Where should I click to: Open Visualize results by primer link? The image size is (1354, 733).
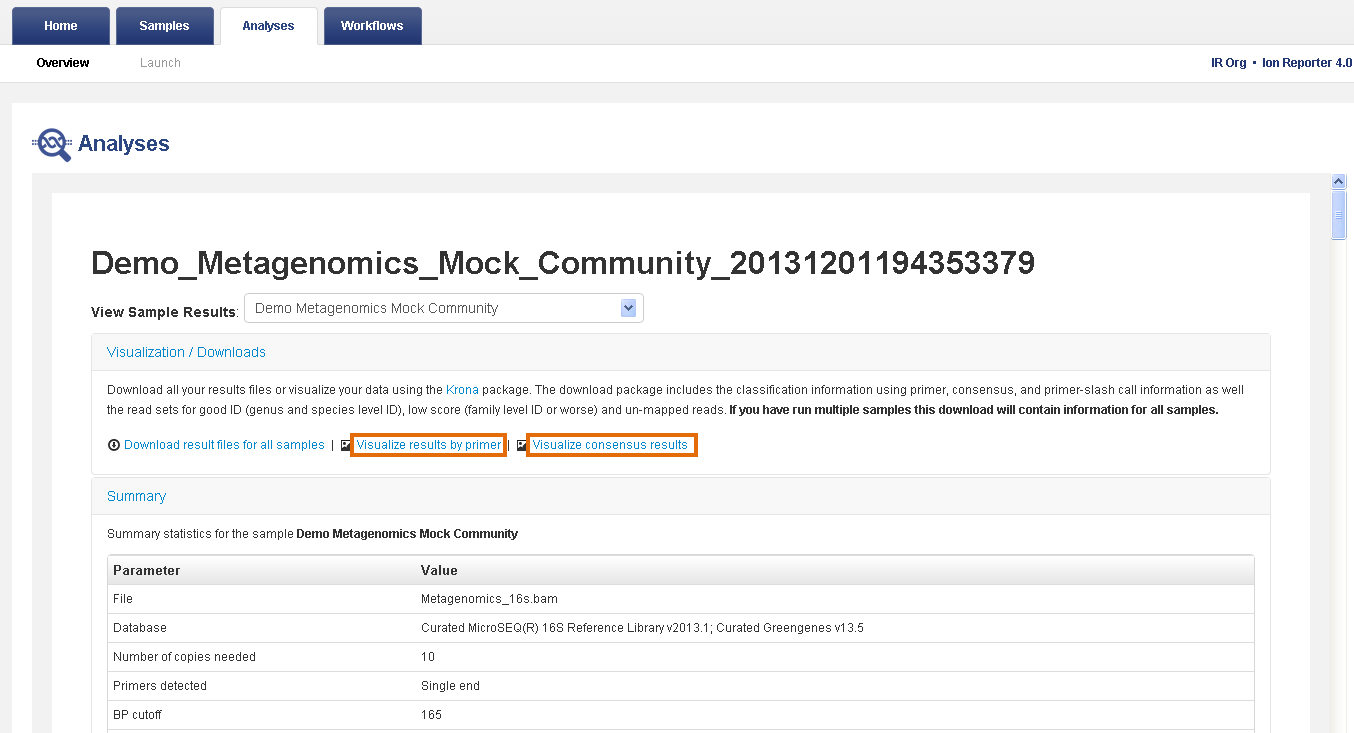[x=428, y=445]
